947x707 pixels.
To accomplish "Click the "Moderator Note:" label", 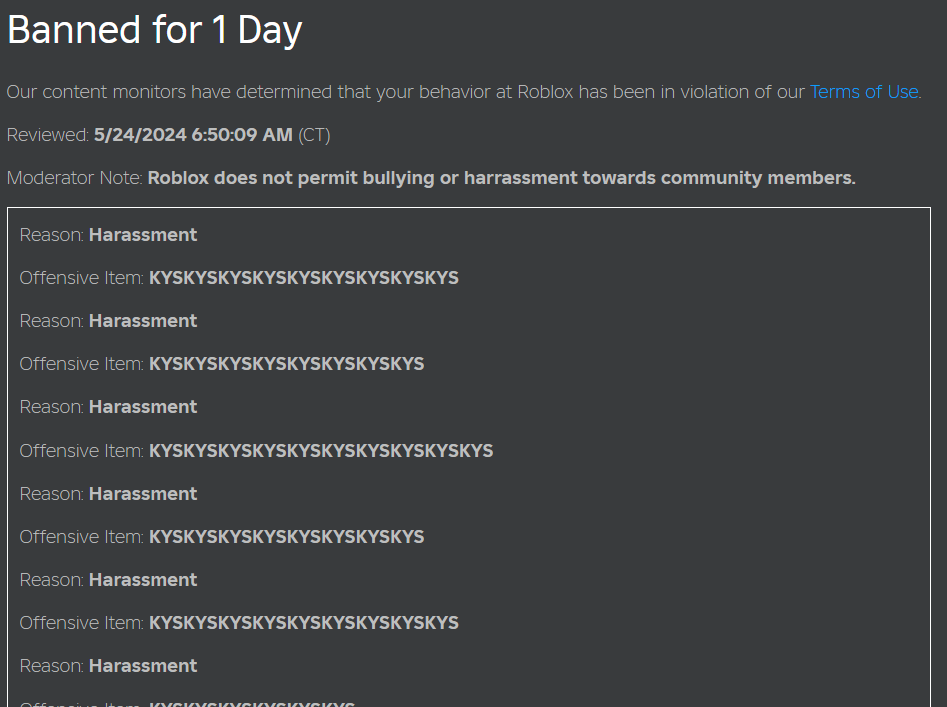I will click(x=75, y=179).
